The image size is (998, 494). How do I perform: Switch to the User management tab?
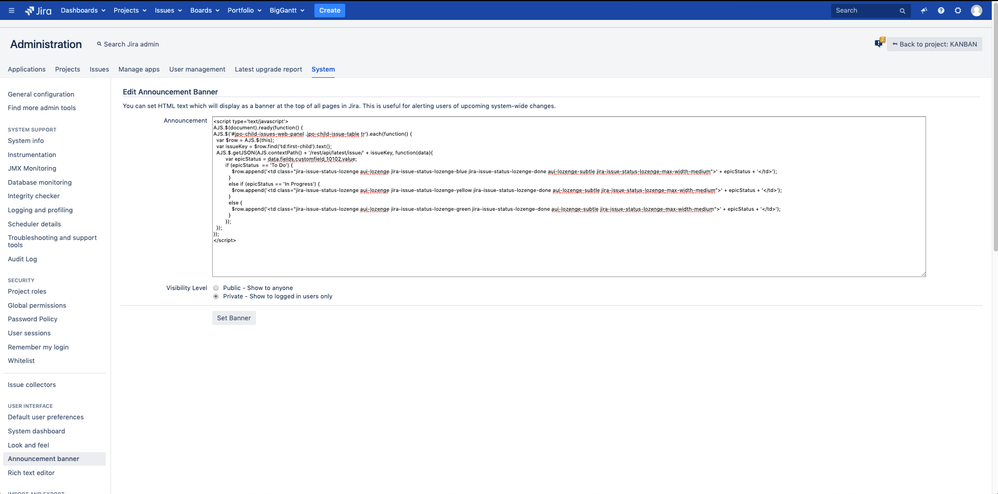click(x=197, y=69)
